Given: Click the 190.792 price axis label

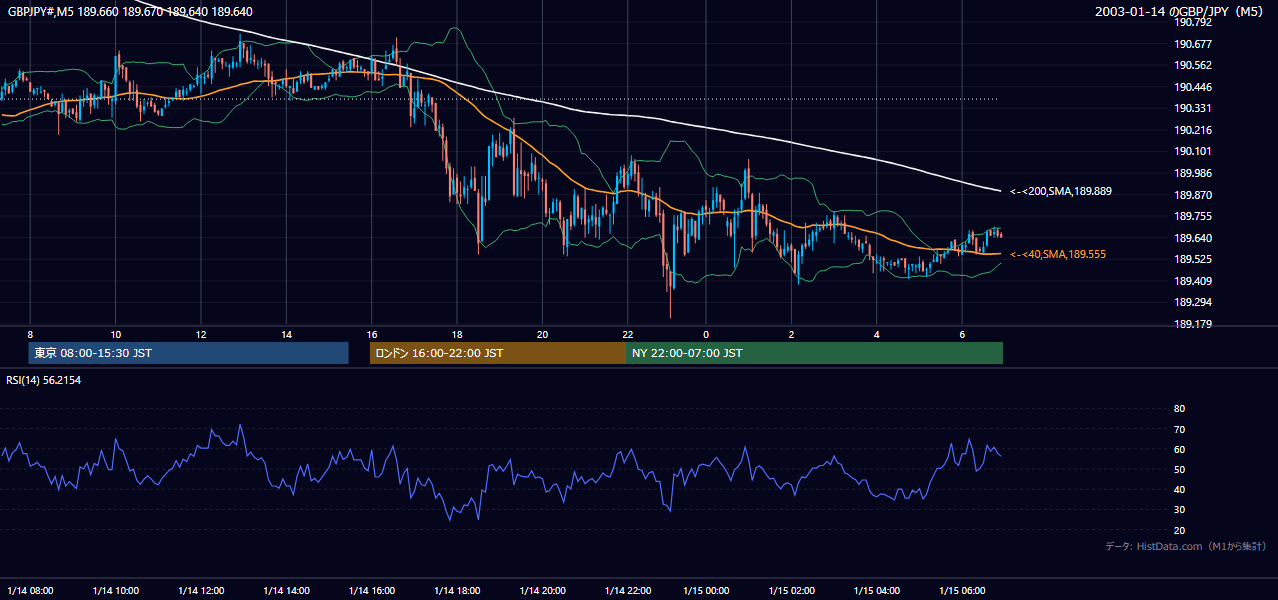Looking at the screenshot, I should 1192,22.
